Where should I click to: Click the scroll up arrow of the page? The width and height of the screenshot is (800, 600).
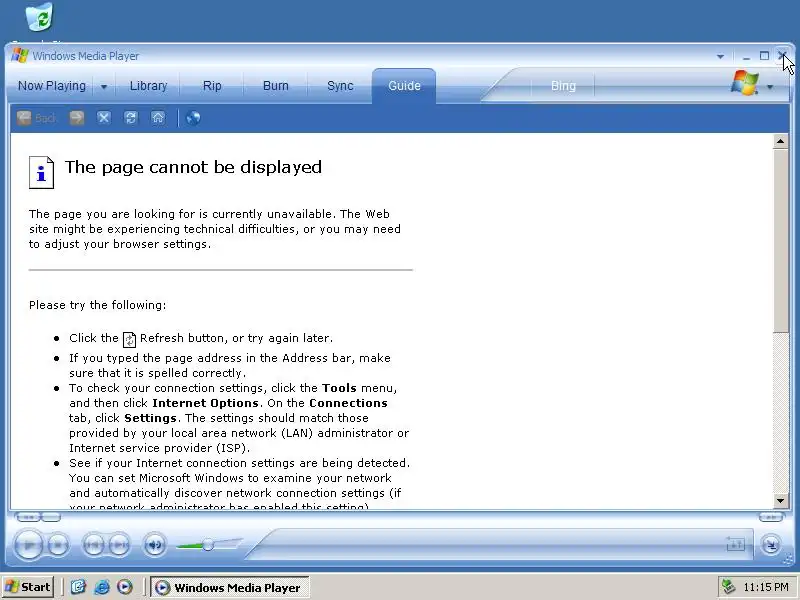[780, 141]
